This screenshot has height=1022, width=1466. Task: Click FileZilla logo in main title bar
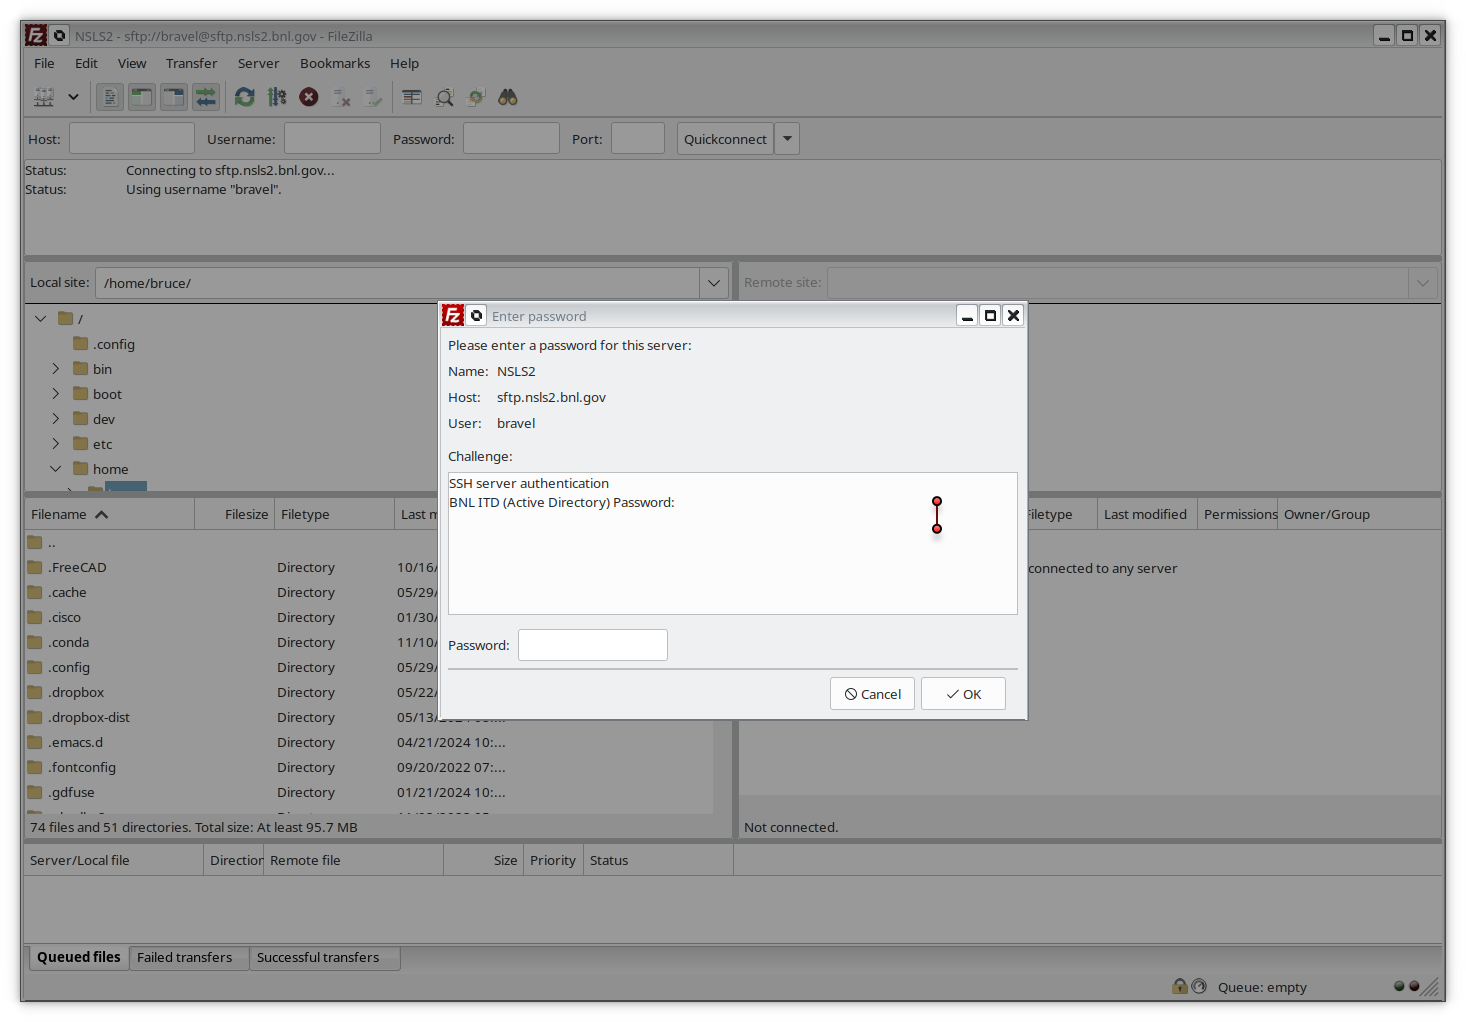point(36,35)
